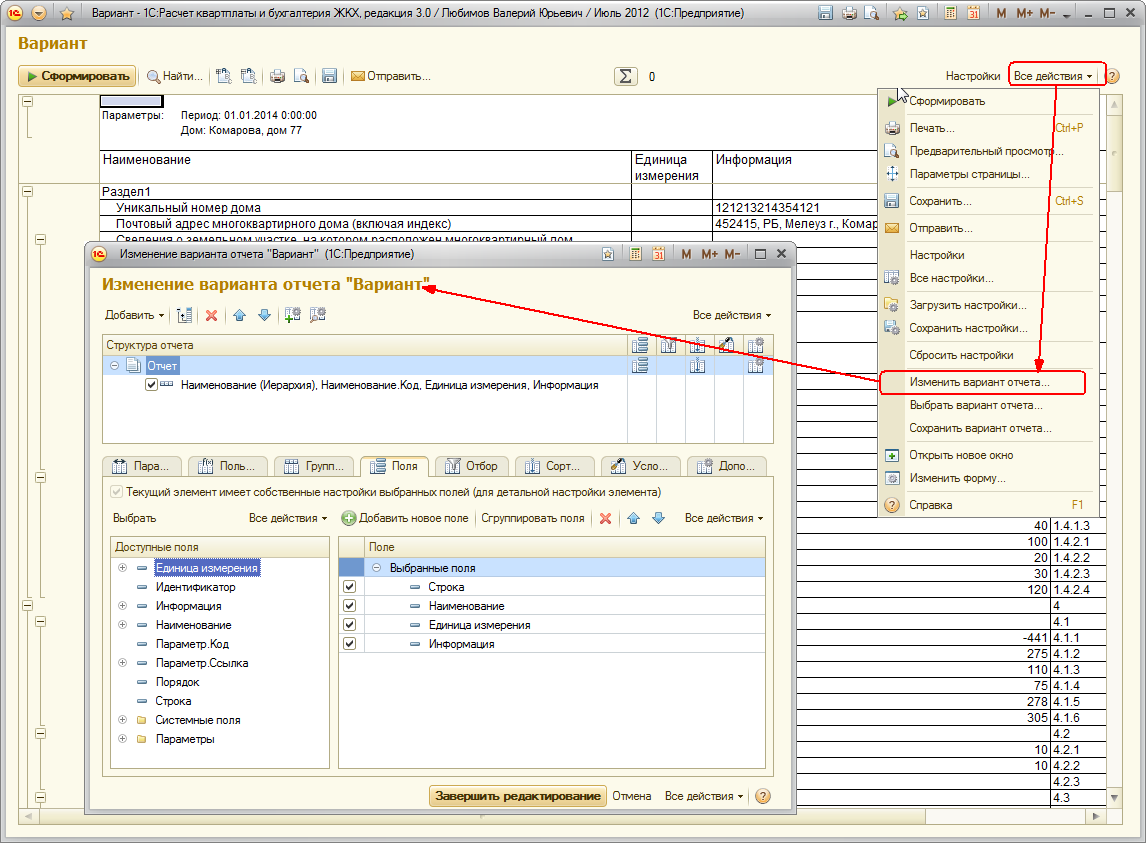Image resolution: width=1146 pixels, height=843 pixels.
Task: Click the Настройки link in main toolbar
Action: click(973, 76)
